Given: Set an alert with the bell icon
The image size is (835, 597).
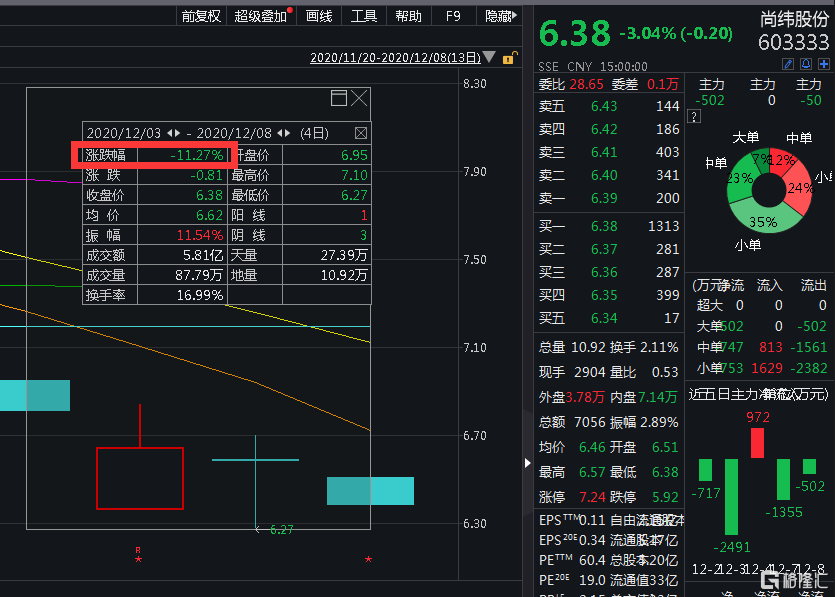Looking at the screenshot, I should pos(806,64).
